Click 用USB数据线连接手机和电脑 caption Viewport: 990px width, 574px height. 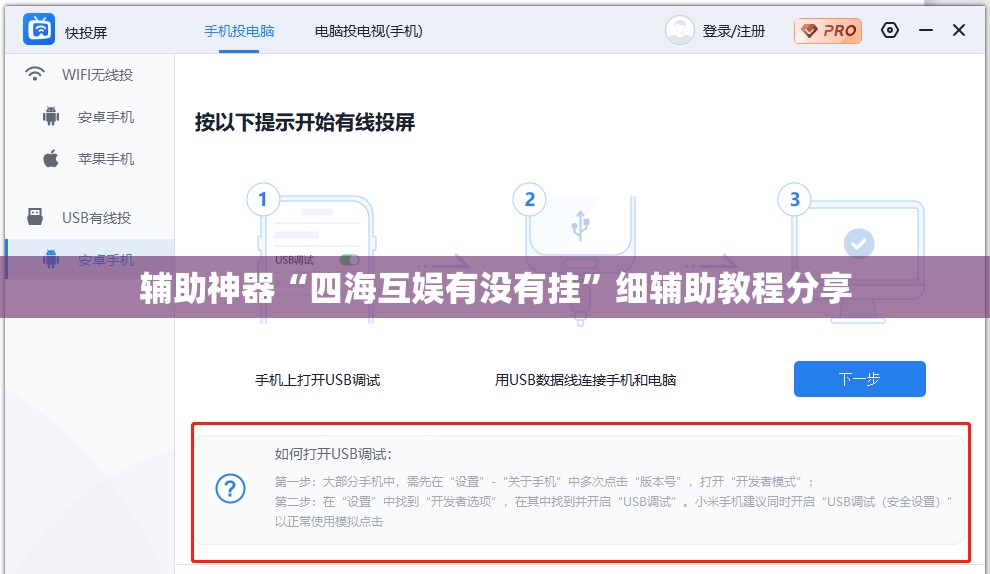(x=585, y=380)
